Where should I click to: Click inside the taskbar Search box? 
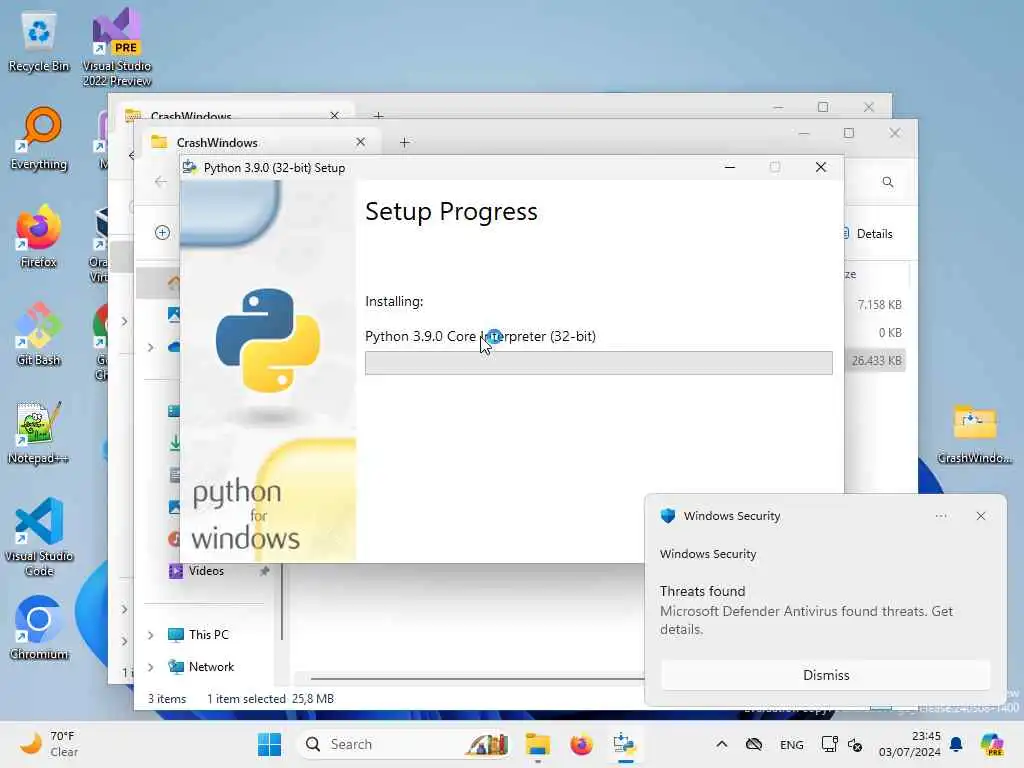tap(404, 744)
